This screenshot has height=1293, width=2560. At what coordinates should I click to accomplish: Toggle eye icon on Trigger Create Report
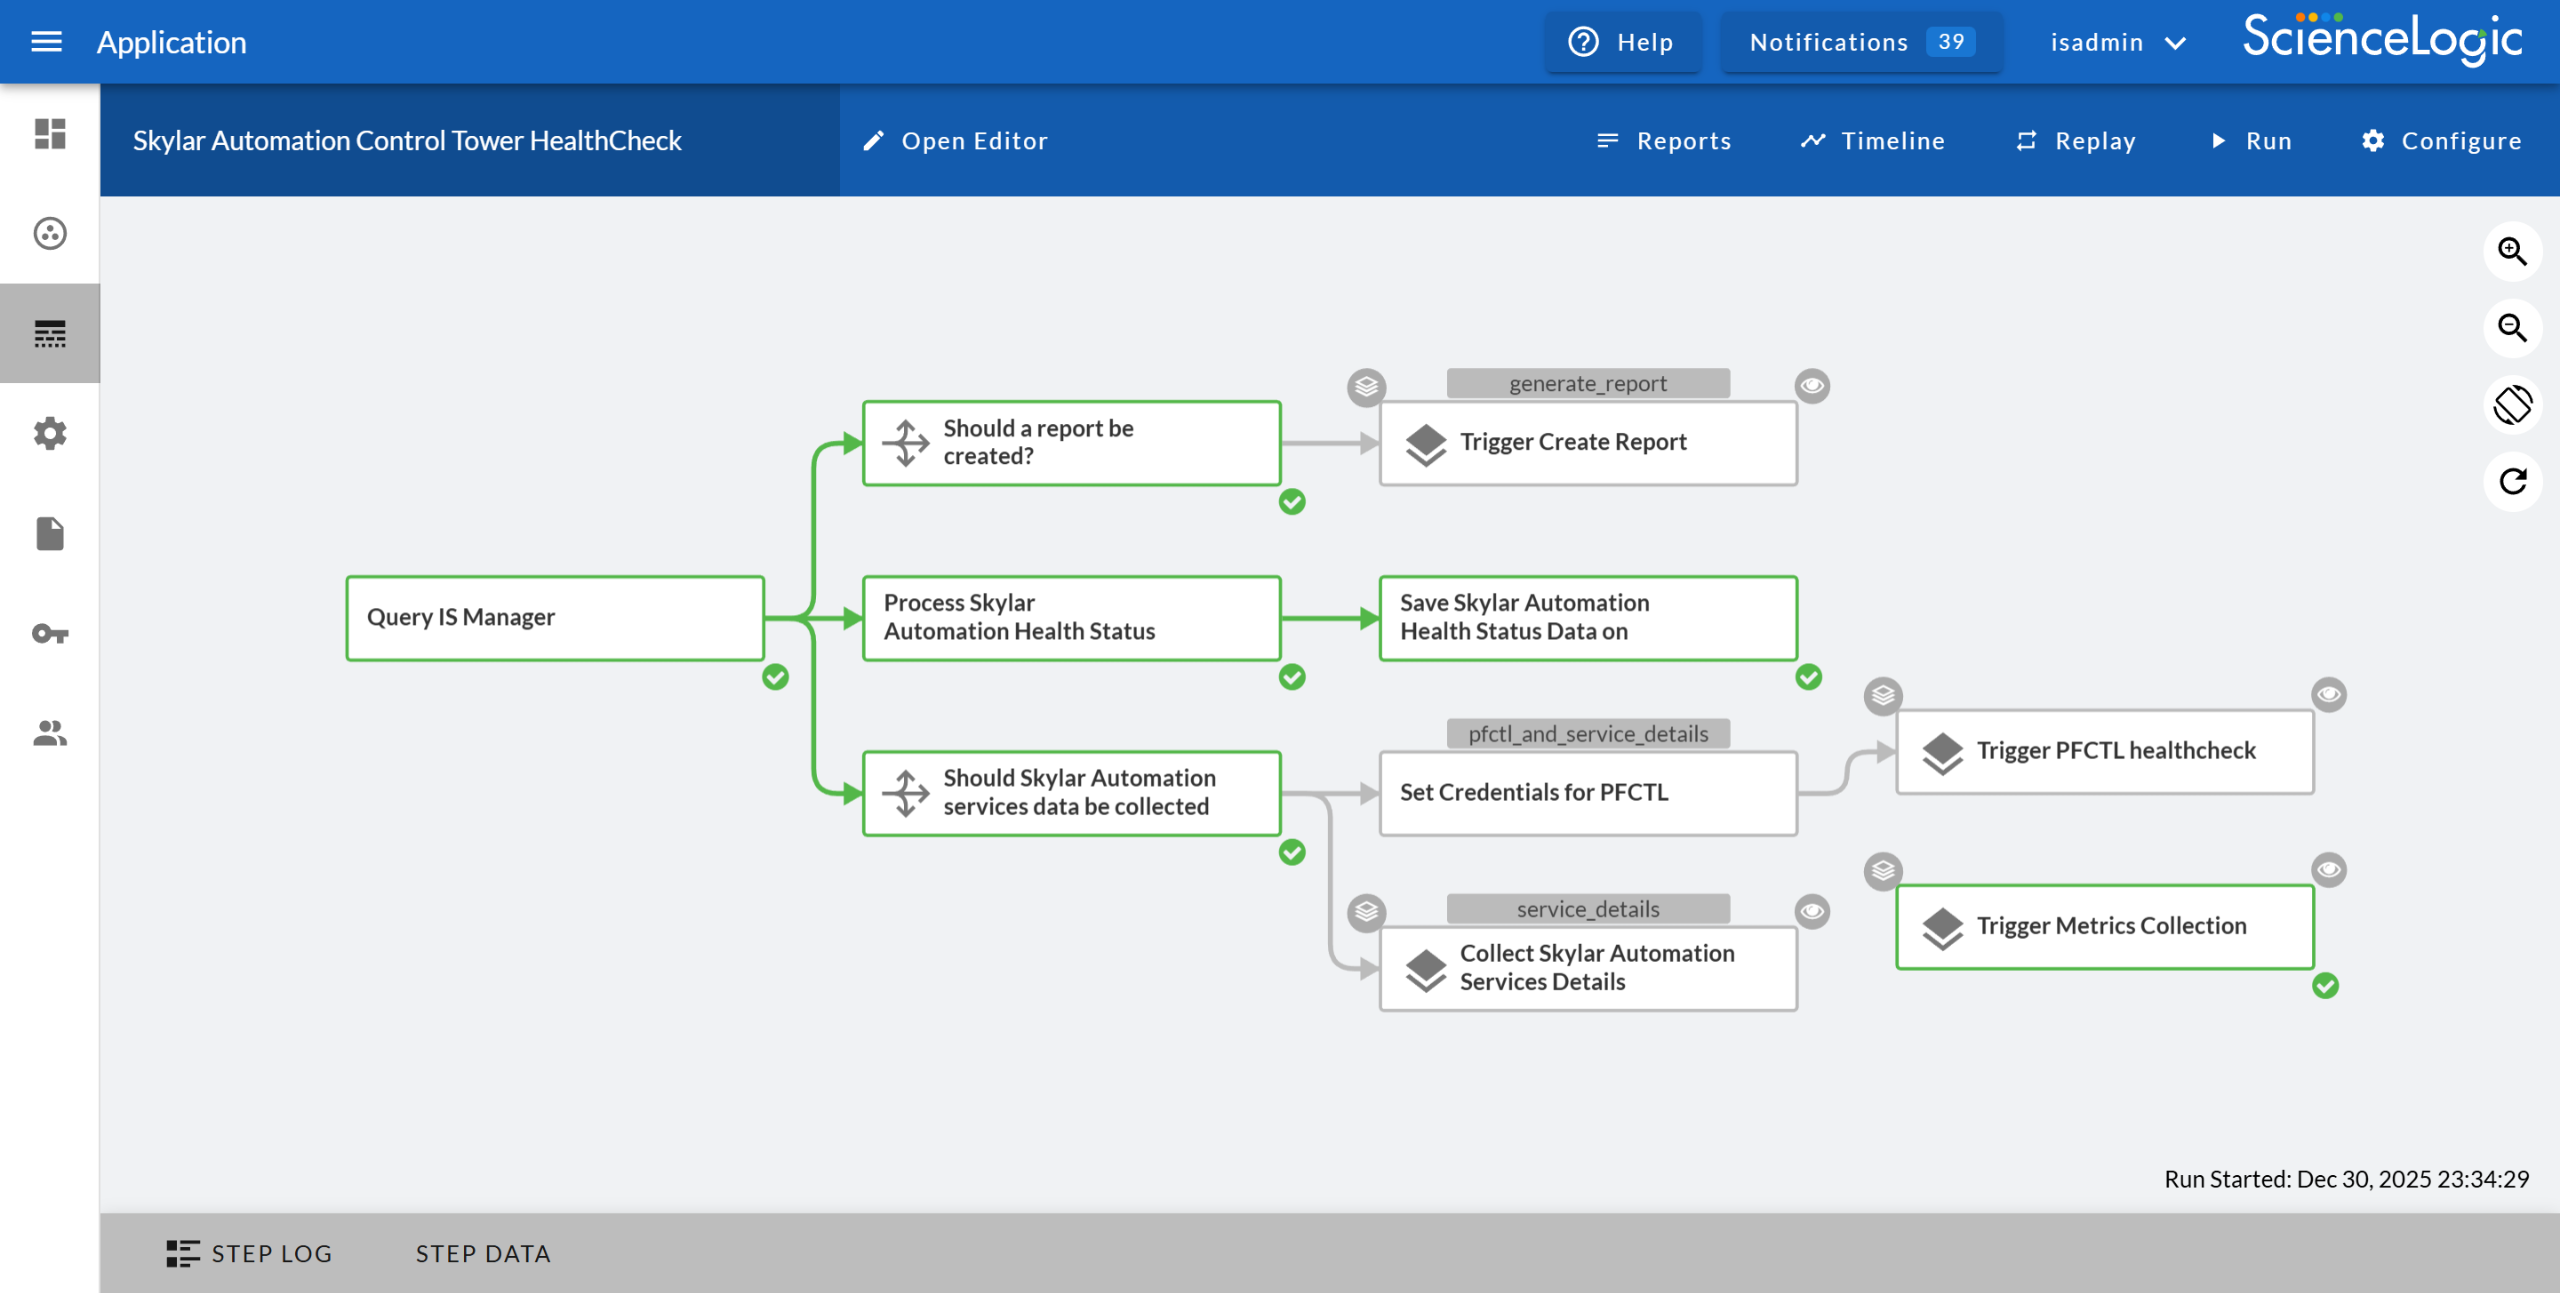[x=1811, y=386]
